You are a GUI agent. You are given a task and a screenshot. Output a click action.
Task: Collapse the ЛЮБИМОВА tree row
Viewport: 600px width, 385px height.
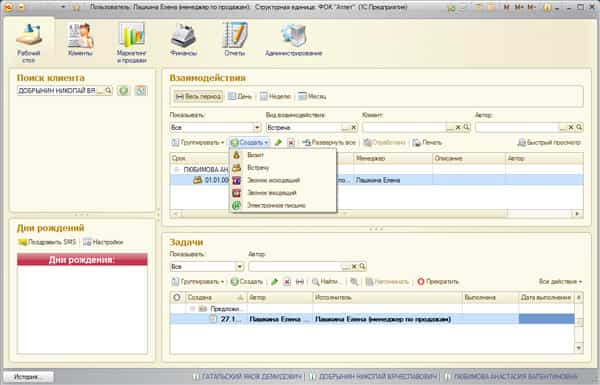click(176, 169)
